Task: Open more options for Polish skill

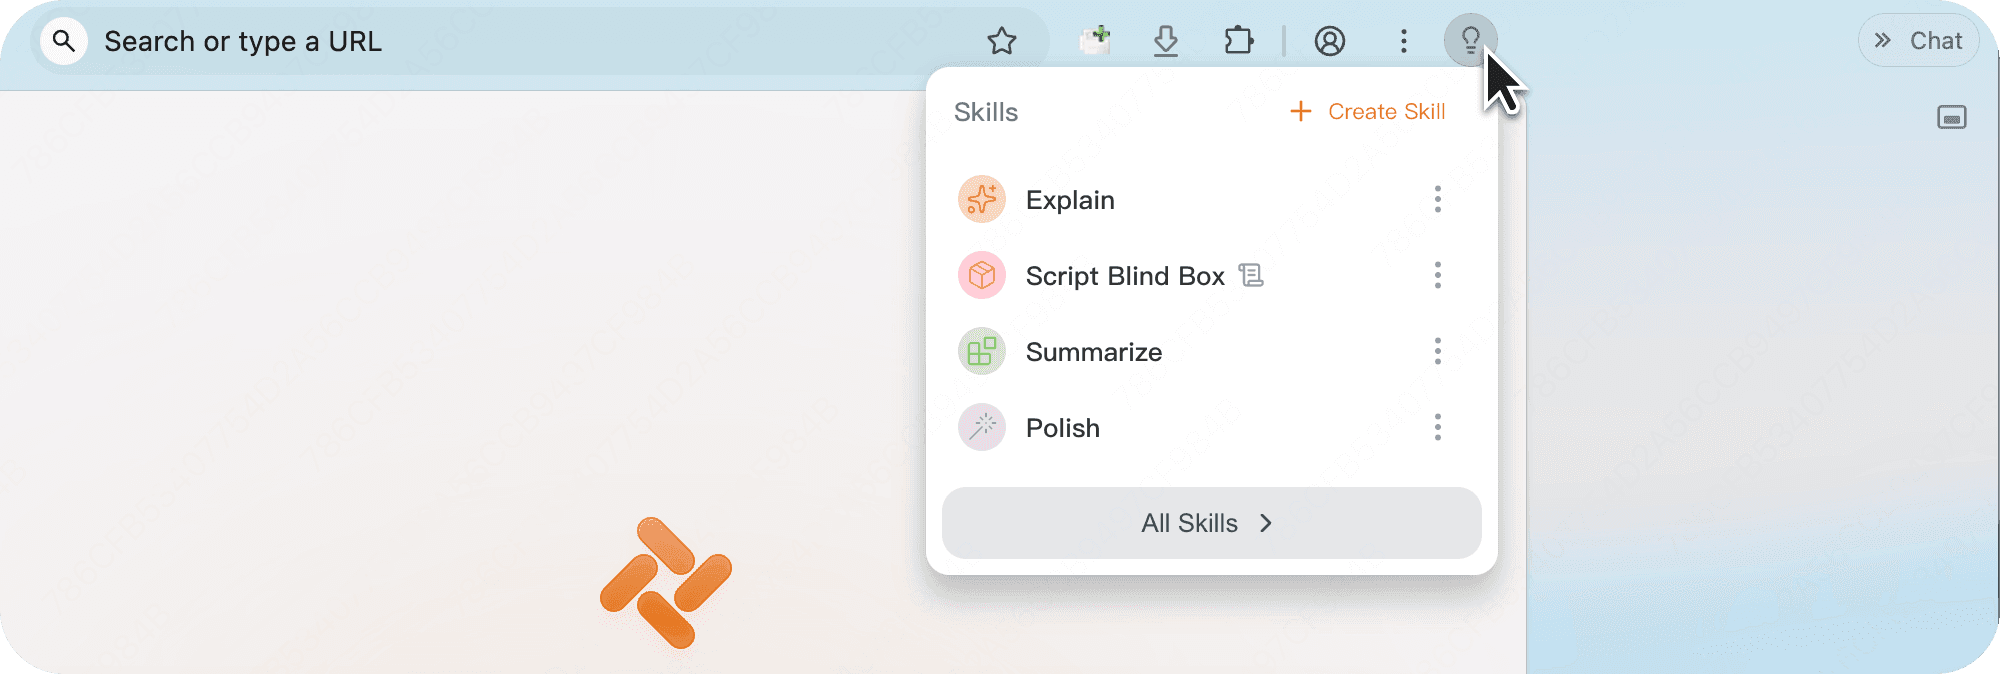Action: (x=1437, y=428)
